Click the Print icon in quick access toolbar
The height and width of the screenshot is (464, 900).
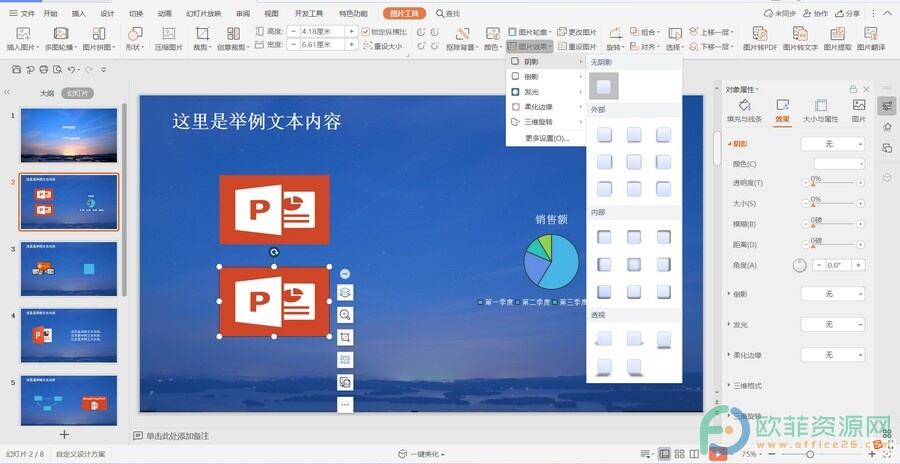44,69
